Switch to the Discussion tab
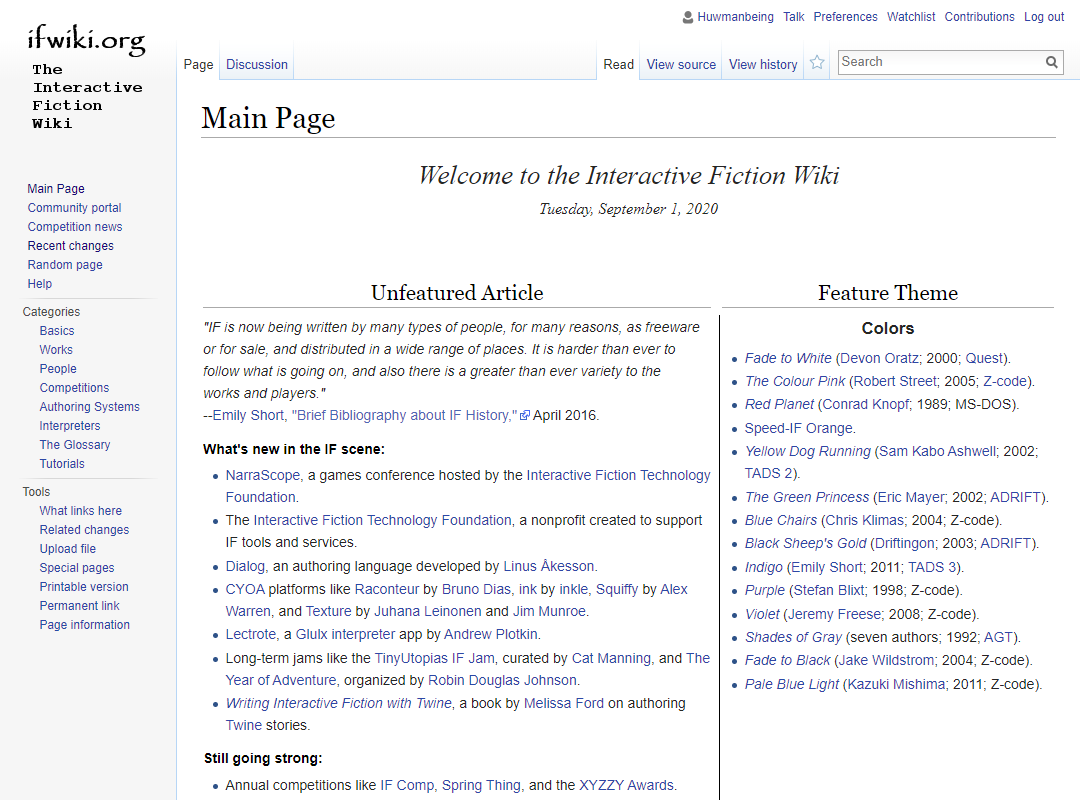The height and width of the screenshot is (800, 1080). point(257,64)
